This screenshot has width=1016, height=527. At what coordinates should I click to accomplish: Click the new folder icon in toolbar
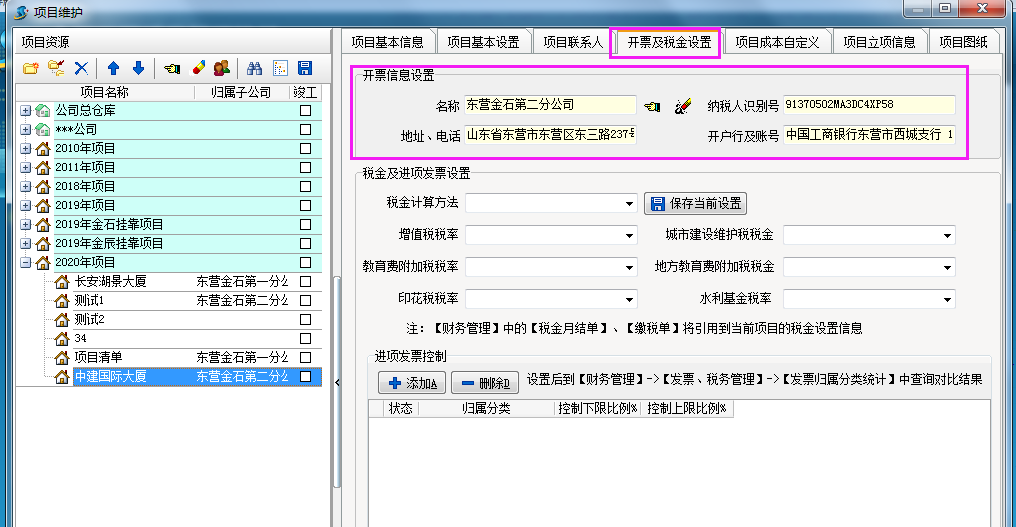[x=30, y=68]
